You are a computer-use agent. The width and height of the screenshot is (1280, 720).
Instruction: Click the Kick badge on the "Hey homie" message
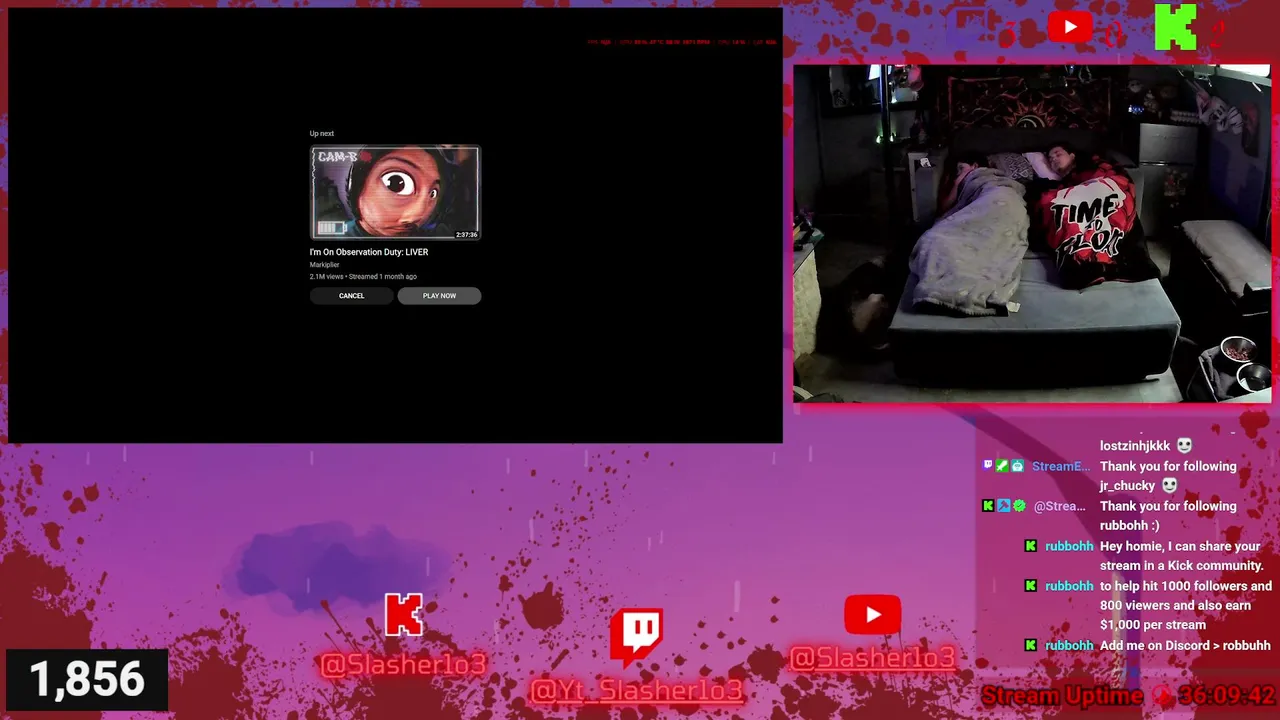(1031, 546)
